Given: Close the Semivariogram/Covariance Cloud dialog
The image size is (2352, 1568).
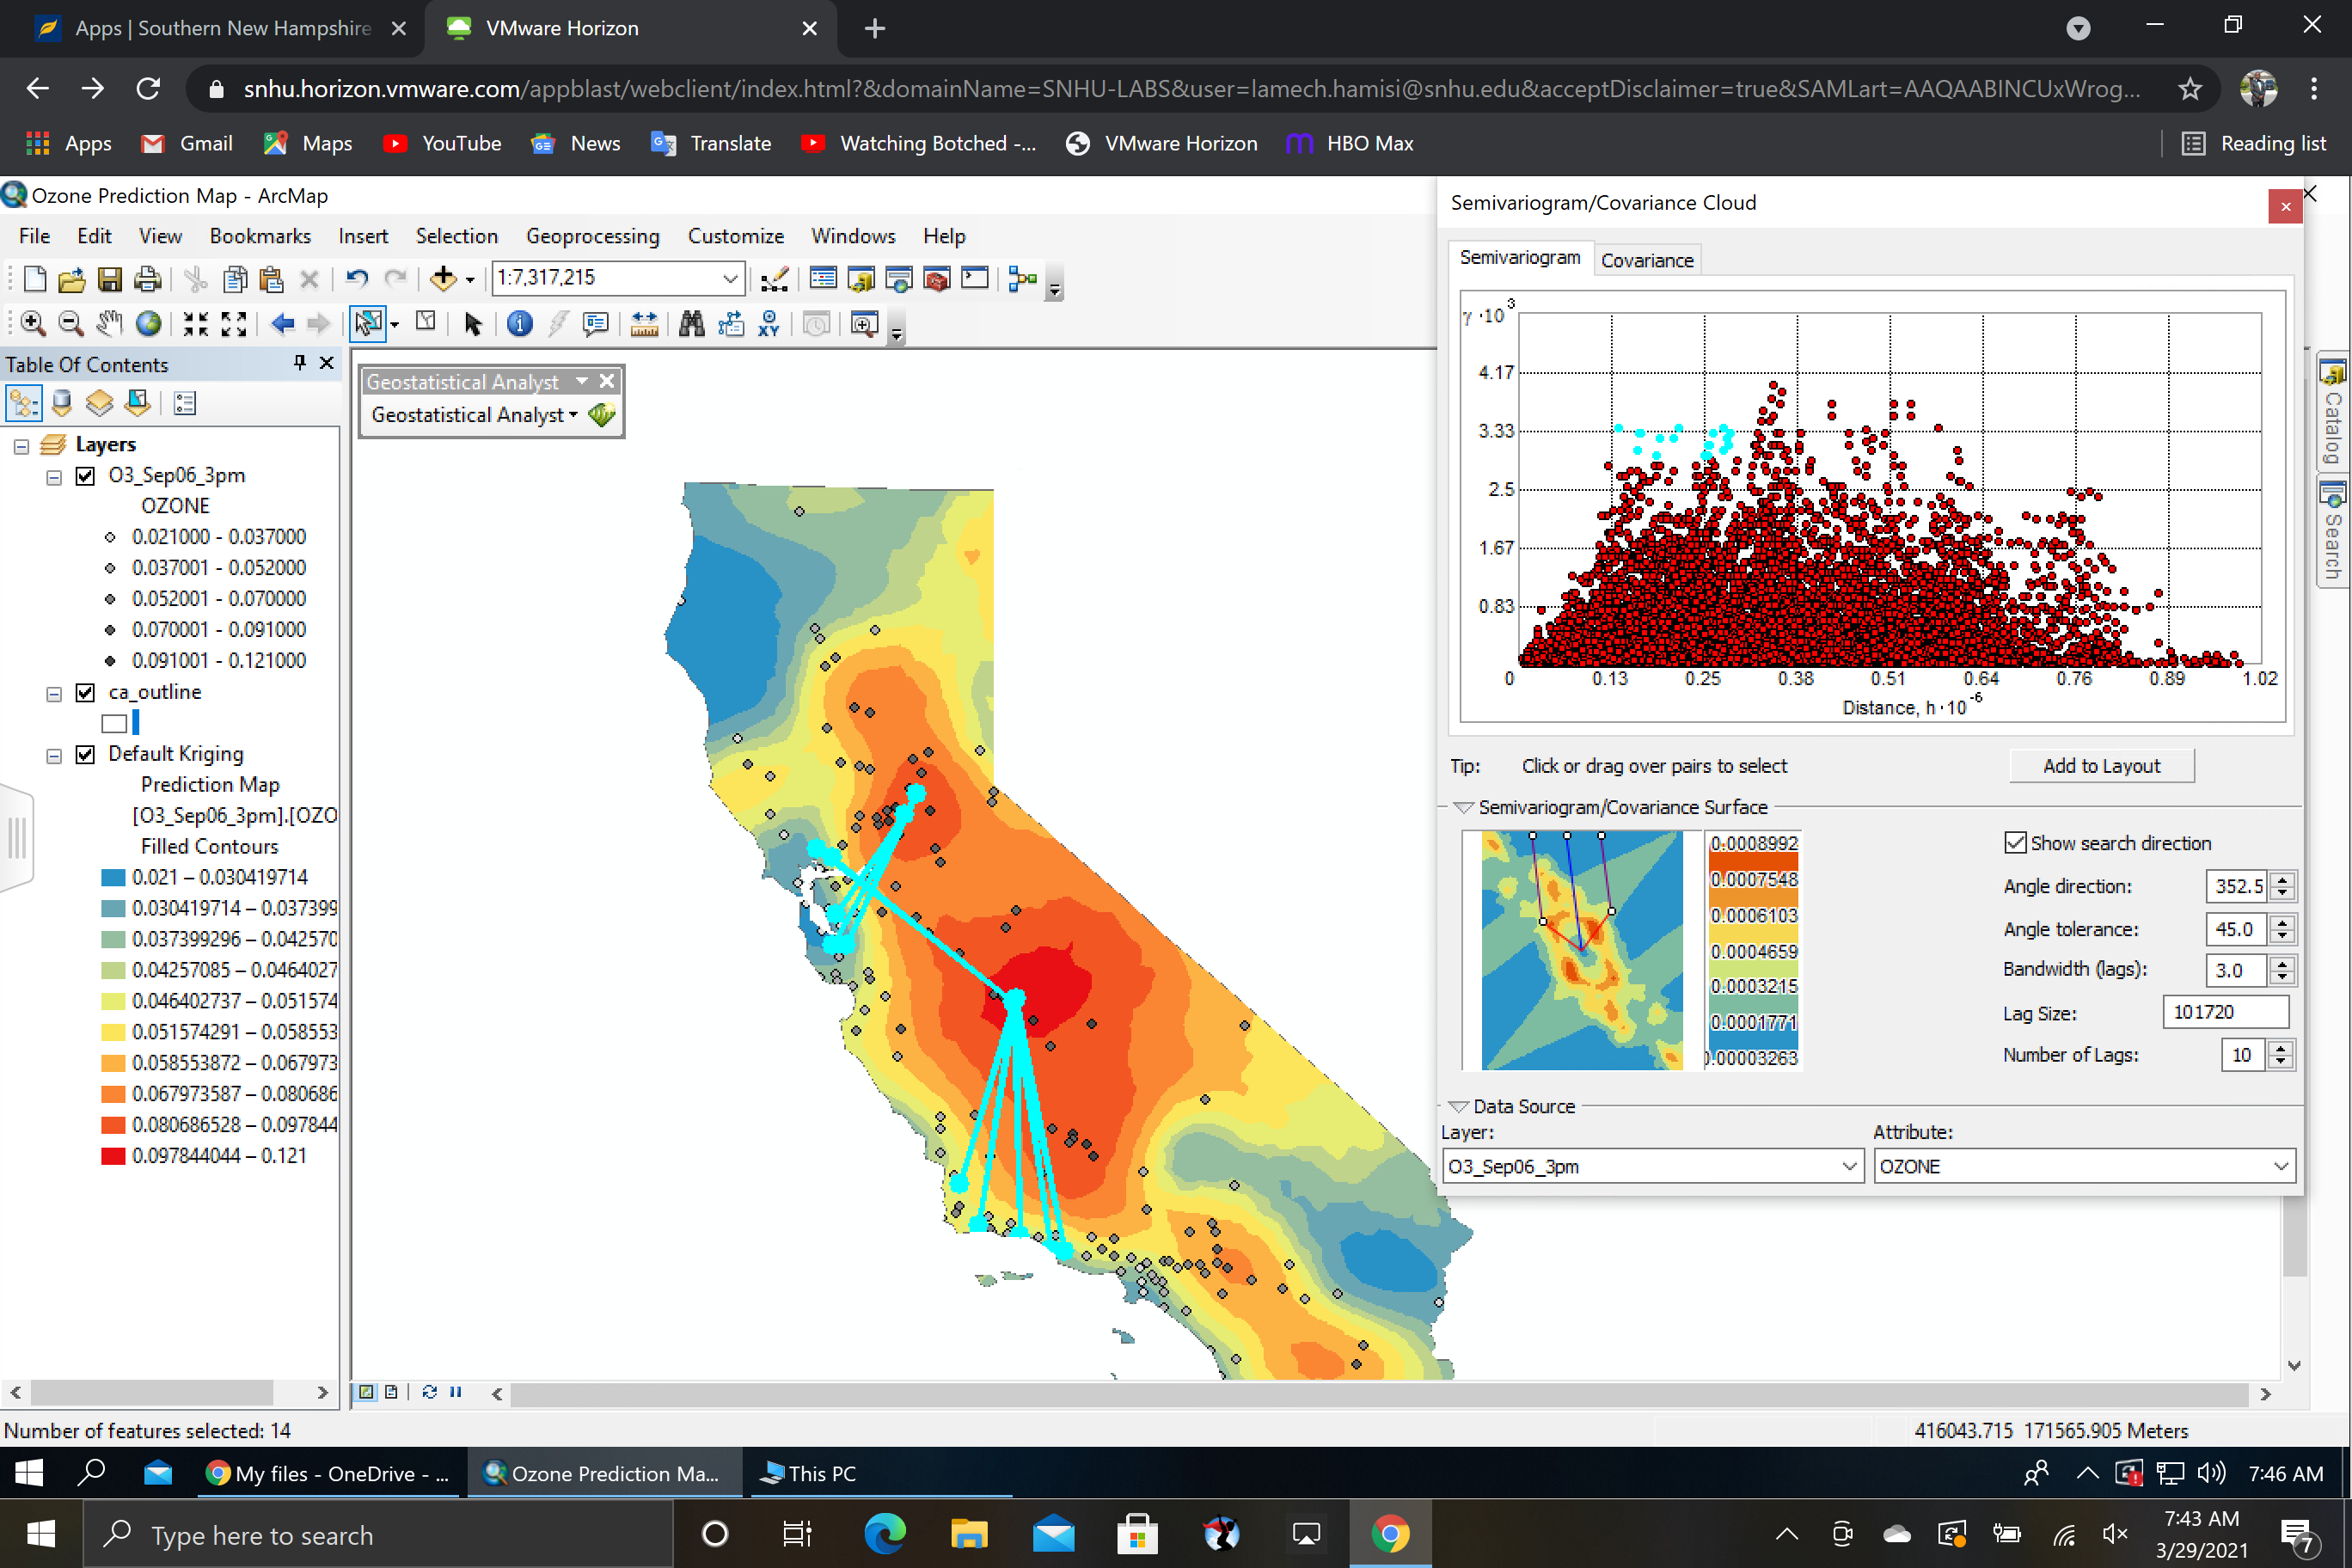Looking at the screenshot, I should (x=2285, y=207).
